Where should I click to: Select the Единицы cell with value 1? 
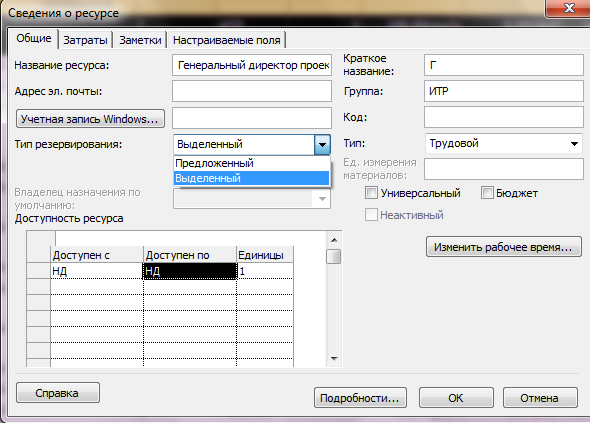pyautogui.click(x=265, y=271)
